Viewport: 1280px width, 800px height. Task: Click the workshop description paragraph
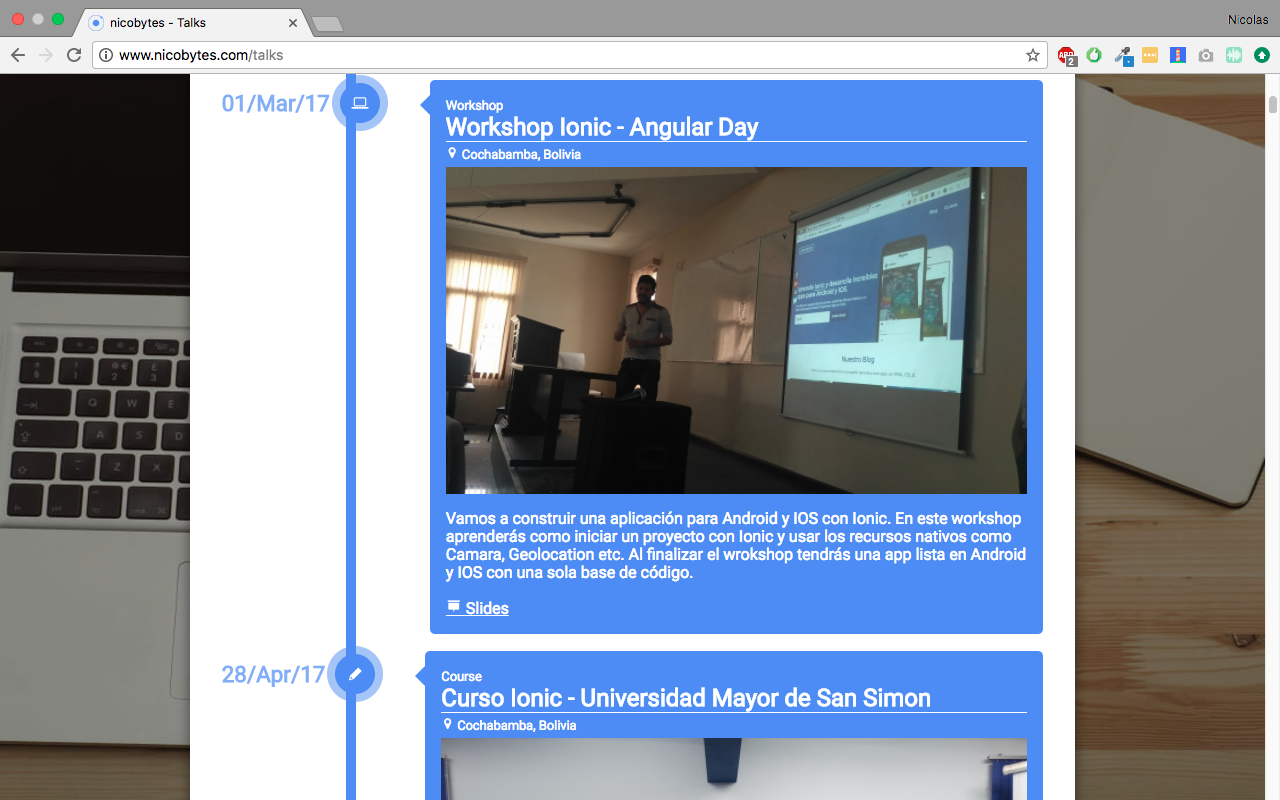coord(736,546)
